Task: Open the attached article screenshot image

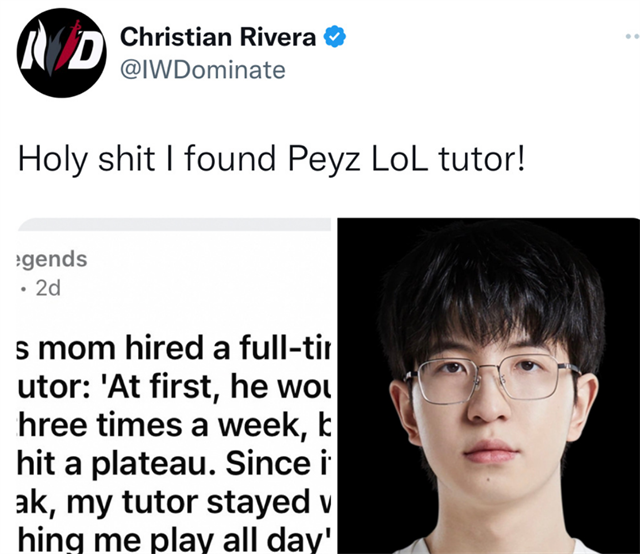Action: click(174, 386)
